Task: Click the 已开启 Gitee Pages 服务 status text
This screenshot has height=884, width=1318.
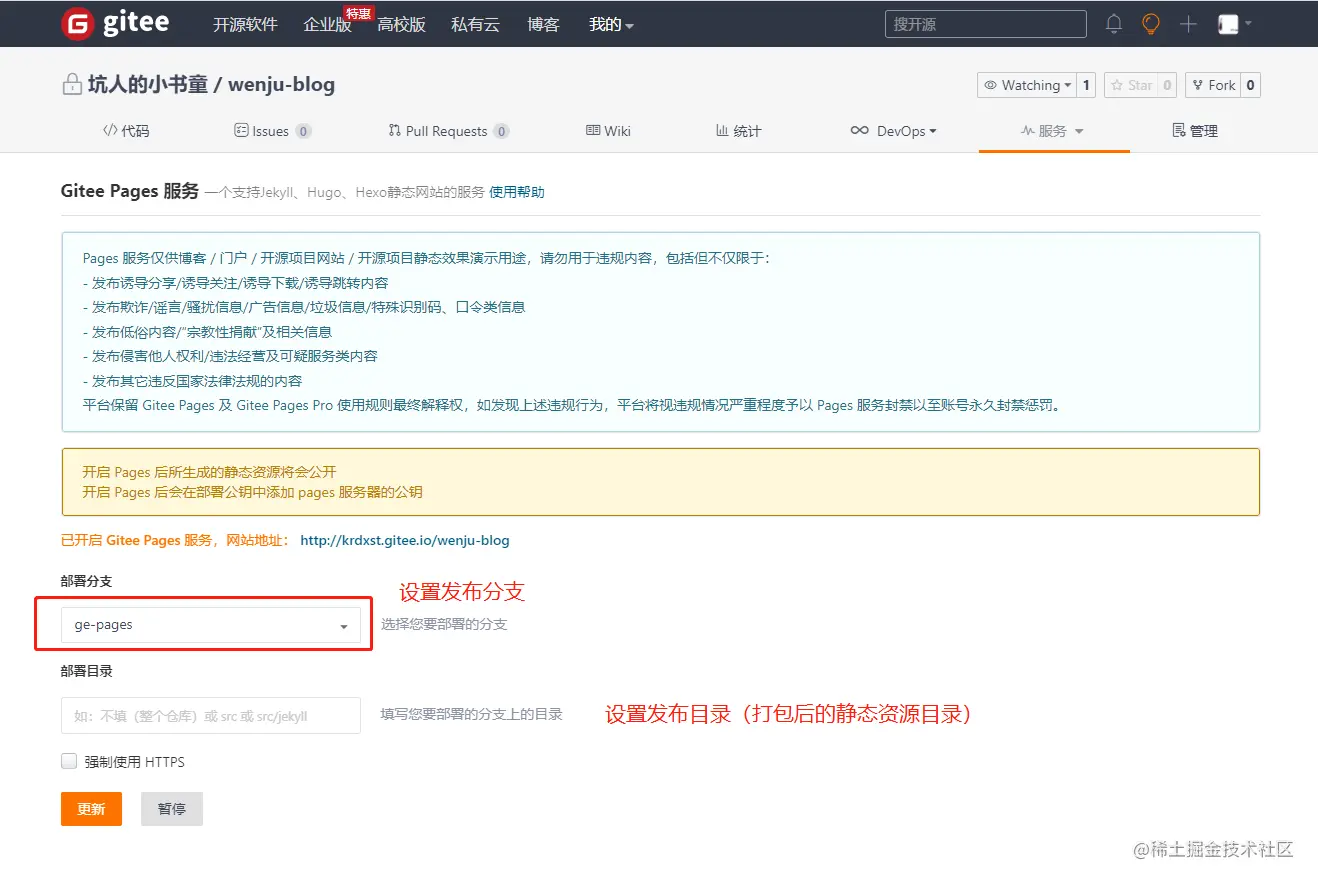Action: click(175, 540)
